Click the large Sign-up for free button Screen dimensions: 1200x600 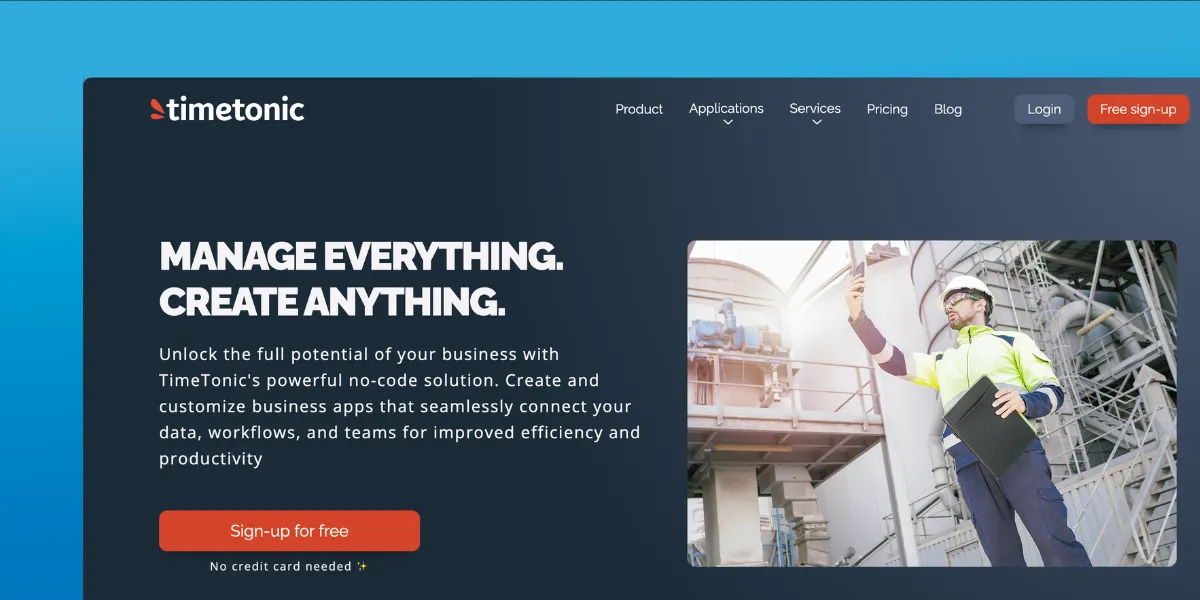[x=289, y=531]
